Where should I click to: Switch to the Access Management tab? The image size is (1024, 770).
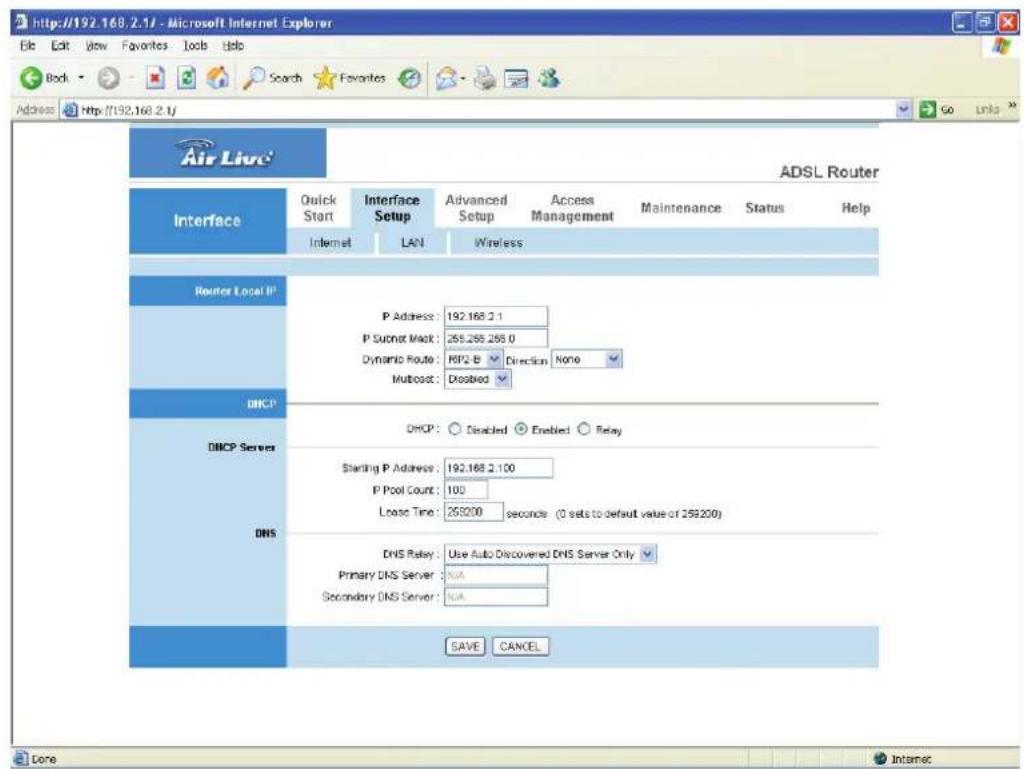pos(572,208)
